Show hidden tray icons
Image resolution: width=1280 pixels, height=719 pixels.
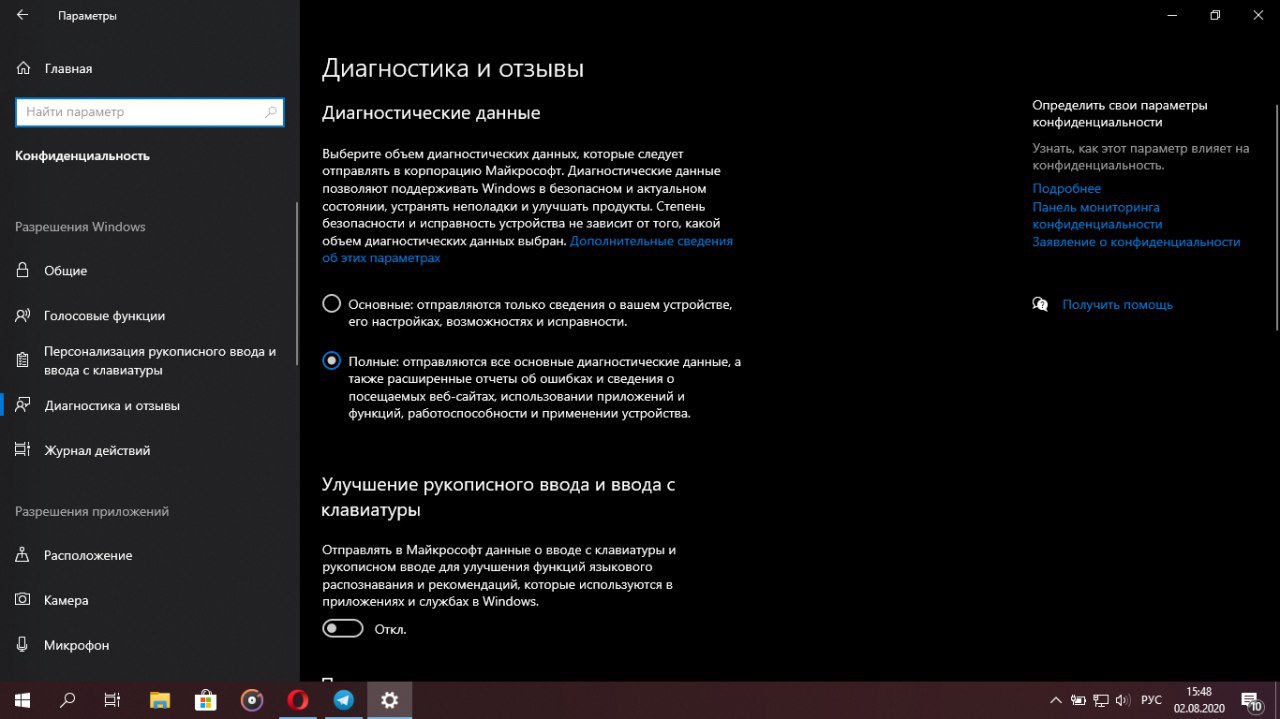click(x=1055, y=700)
